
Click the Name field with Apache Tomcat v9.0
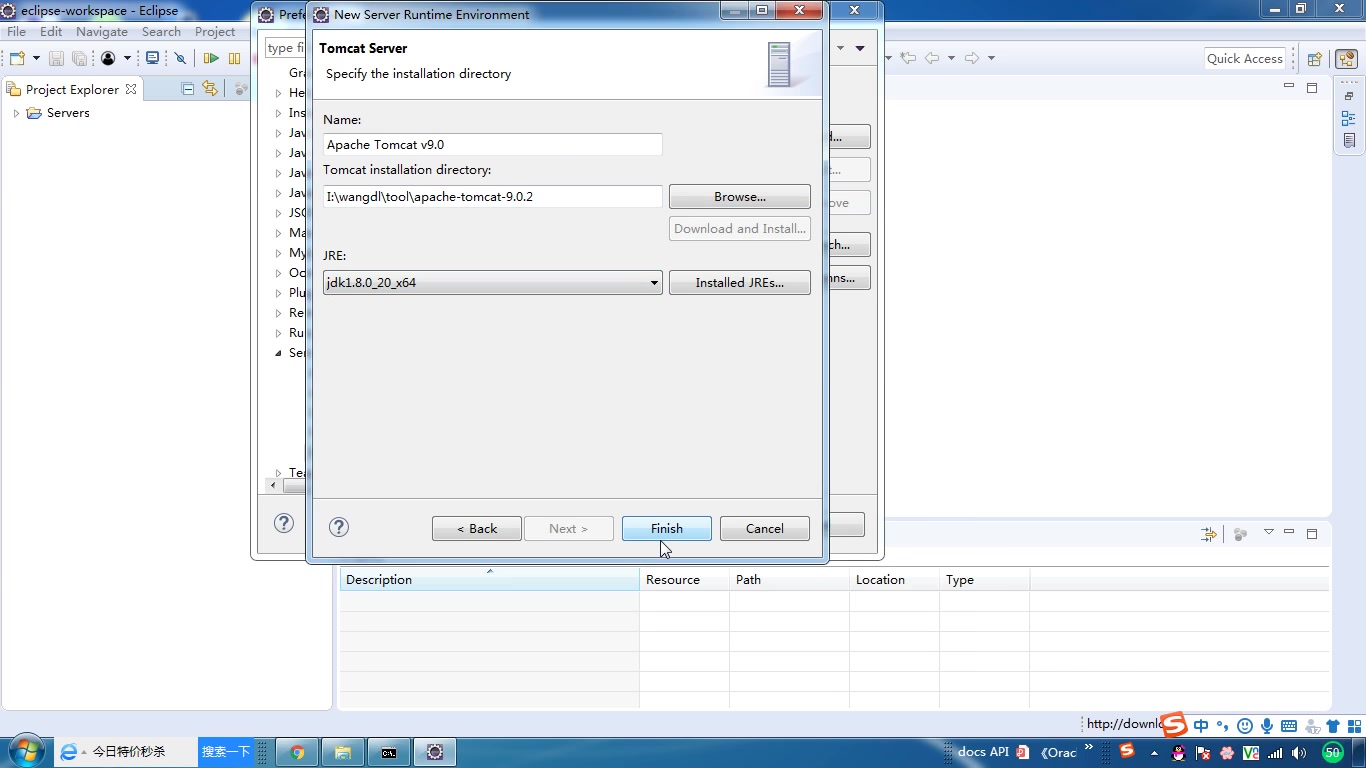point(492,145)
